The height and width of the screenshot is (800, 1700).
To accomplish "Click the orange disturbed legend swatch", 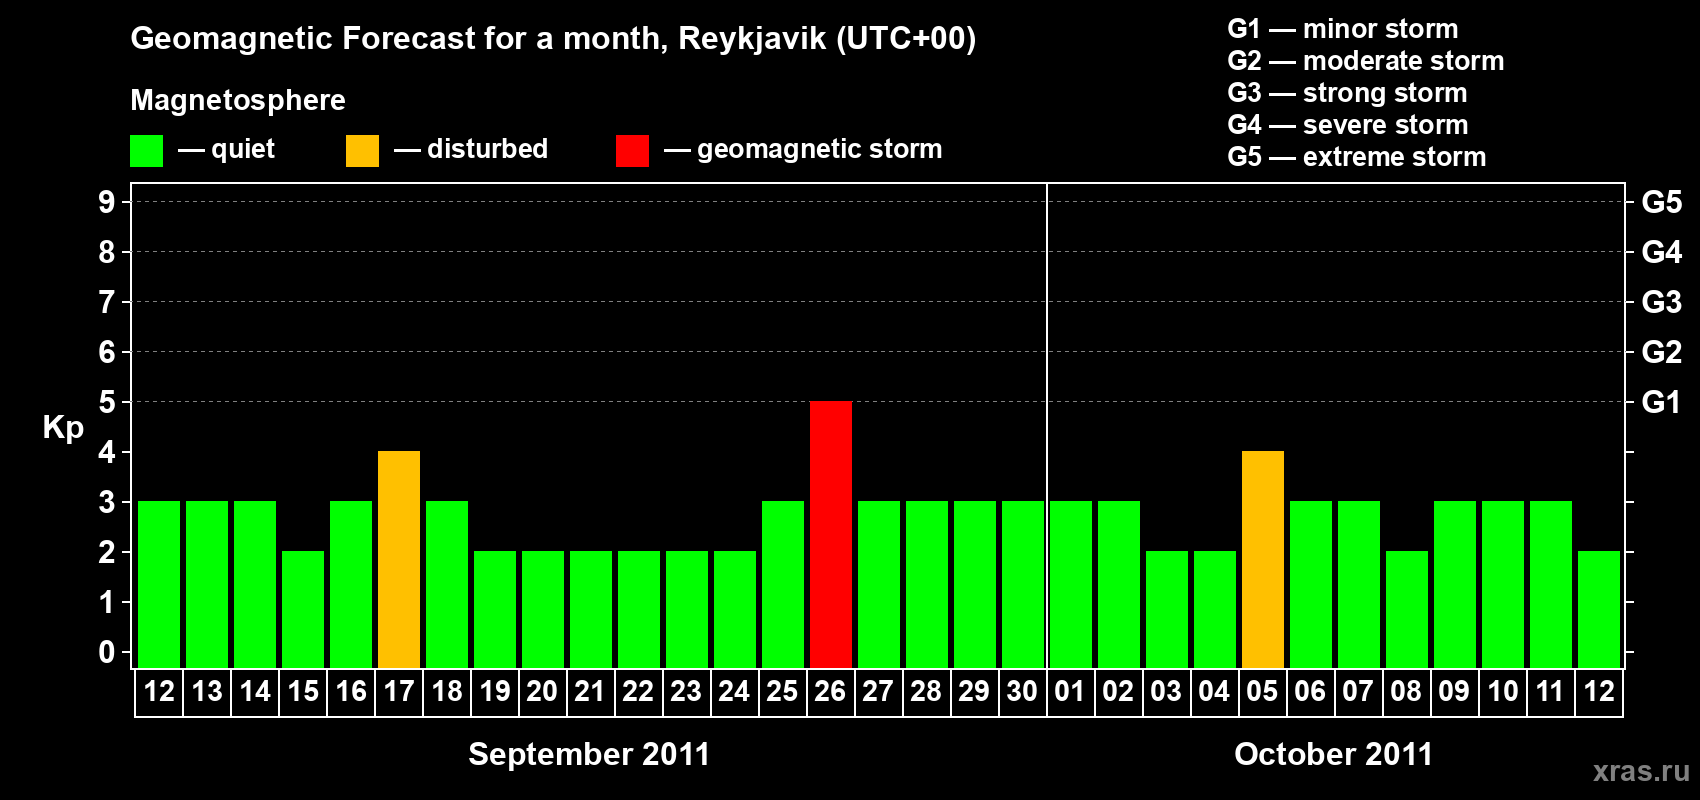I will pos(362,151).
